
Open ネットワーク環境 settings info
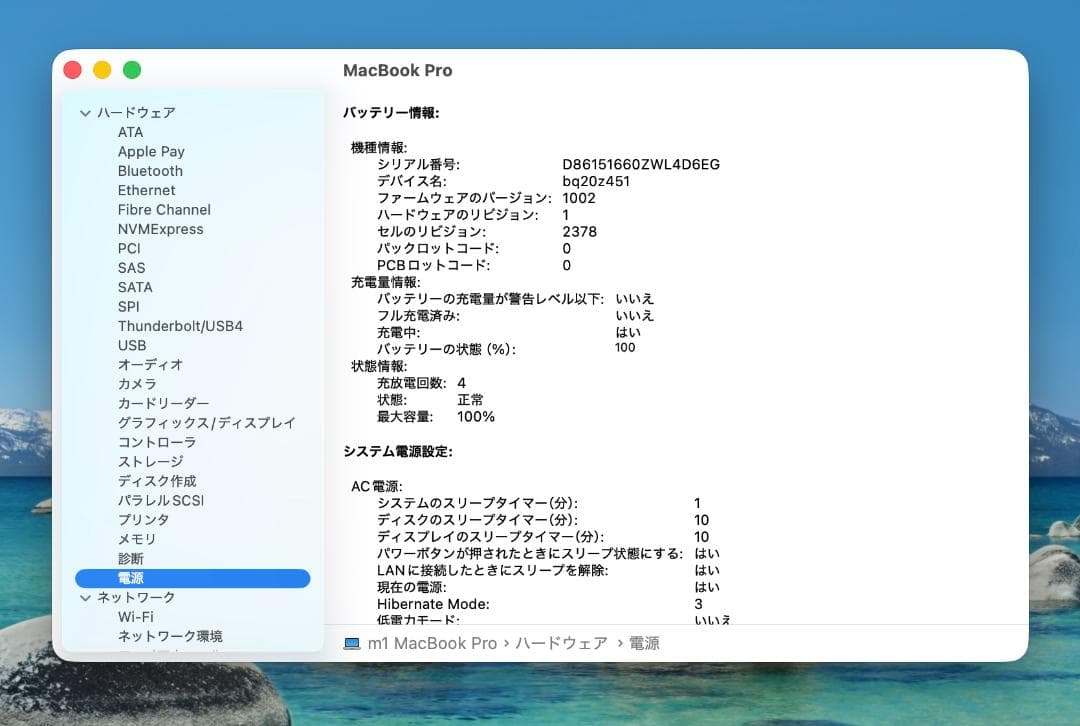(x=168, y=636)
